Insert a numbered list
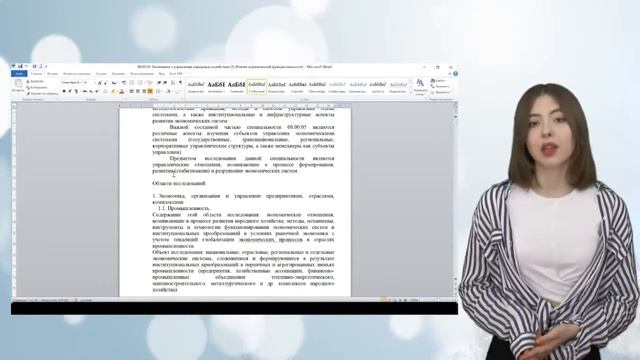This screenshot has width=640, height=360. coord(140,83)
